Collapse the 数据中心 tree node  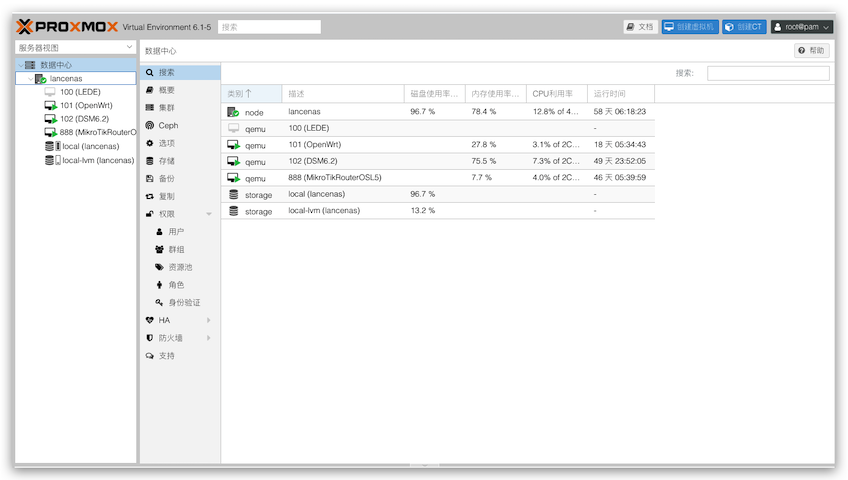[20, 65]
